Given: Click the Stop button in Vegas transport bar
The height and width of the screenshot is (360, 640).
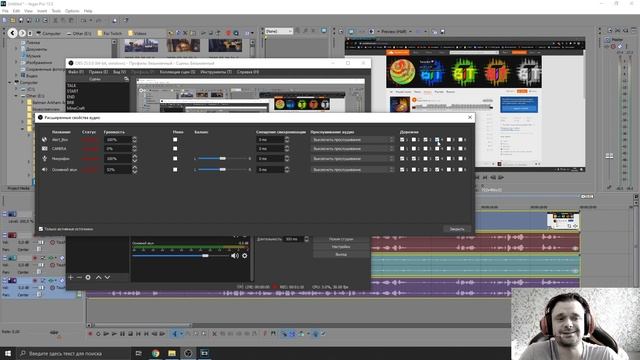Looking at the screenshot, I should coord(130,334).
